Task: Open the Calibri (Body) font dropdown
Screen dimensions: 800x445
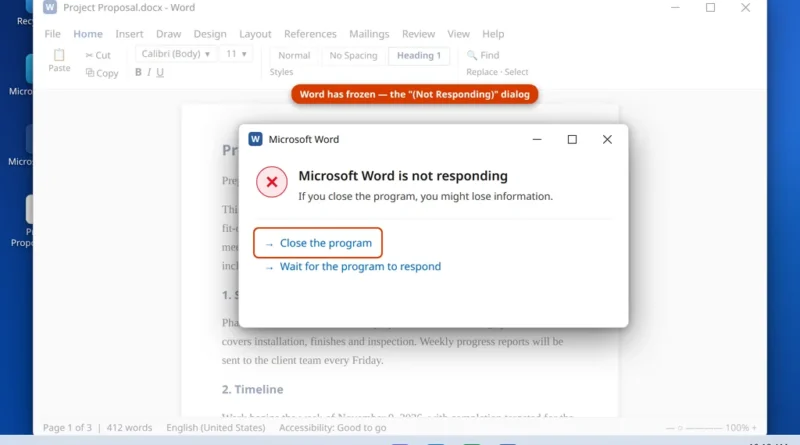Action: (176, 54)
